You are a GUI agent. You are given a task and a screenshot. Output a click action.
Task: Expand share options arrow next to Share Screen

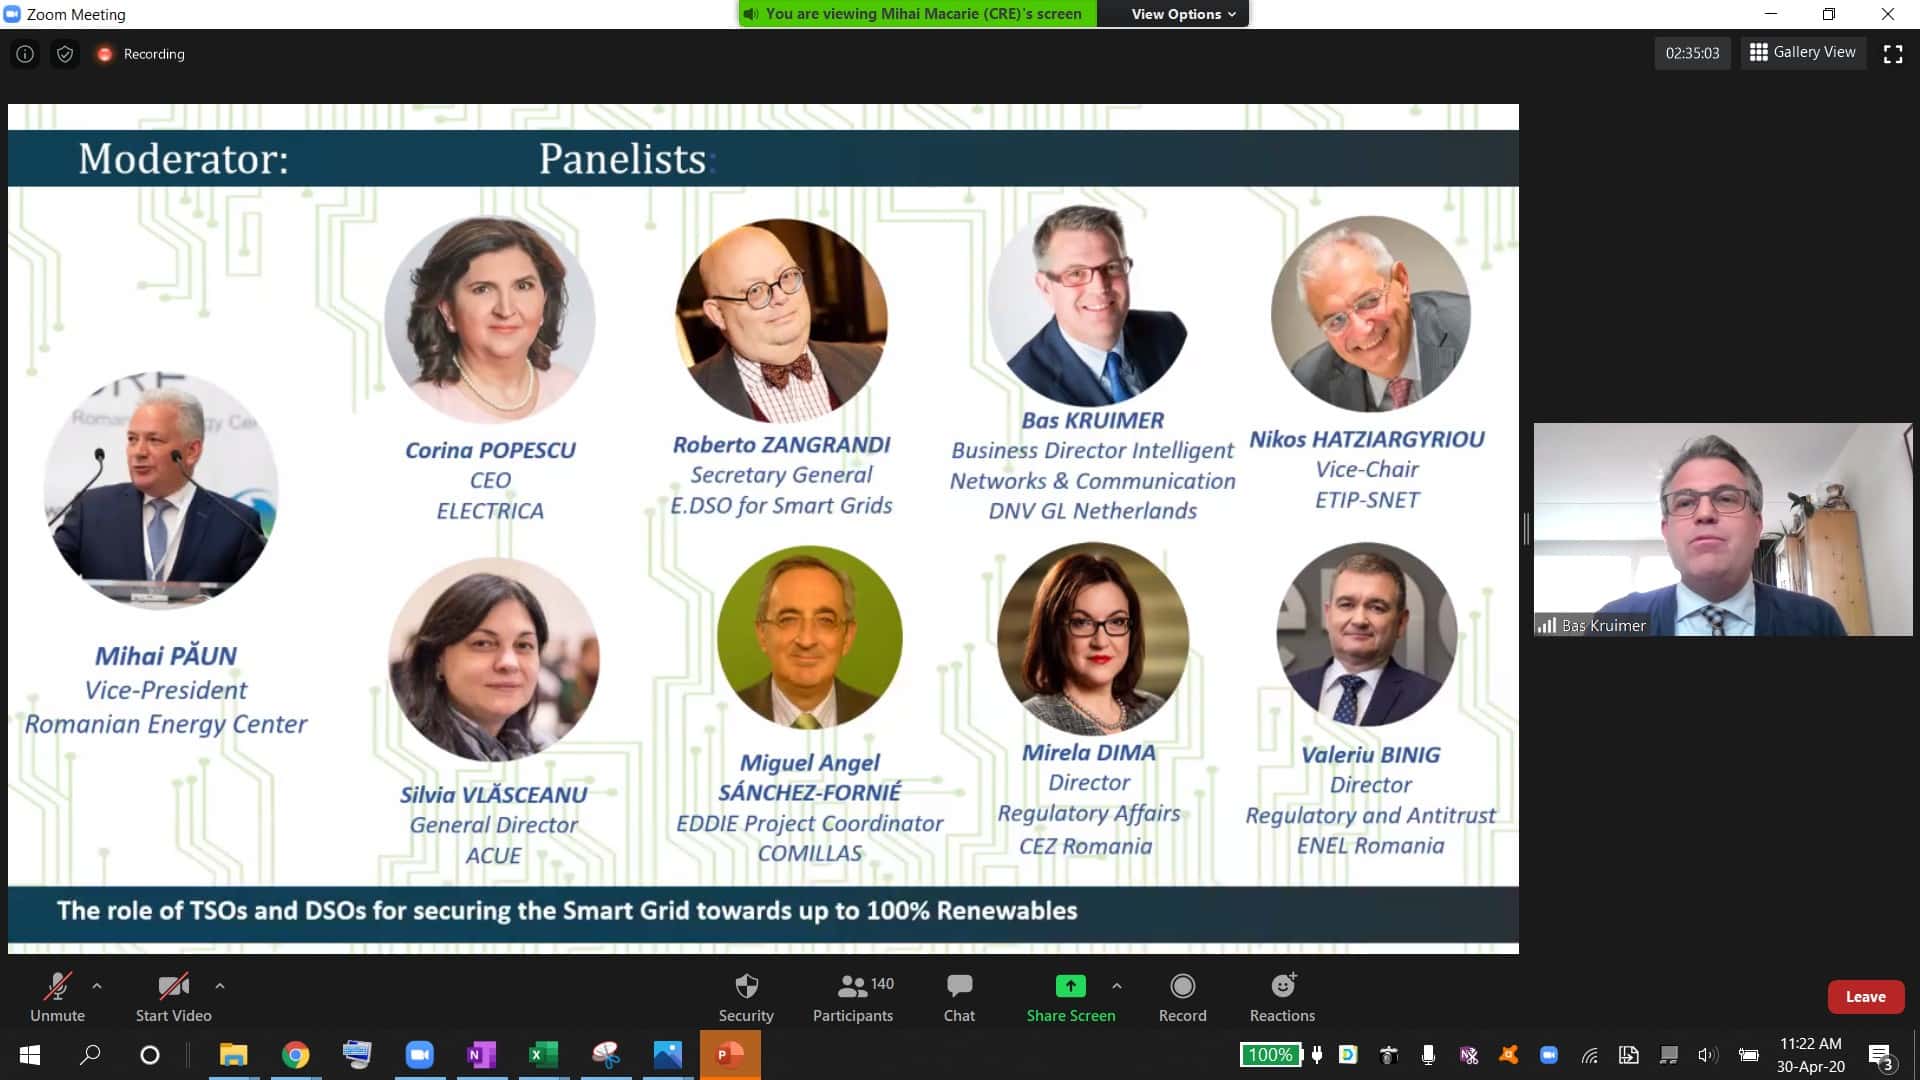pos(1117,986)
